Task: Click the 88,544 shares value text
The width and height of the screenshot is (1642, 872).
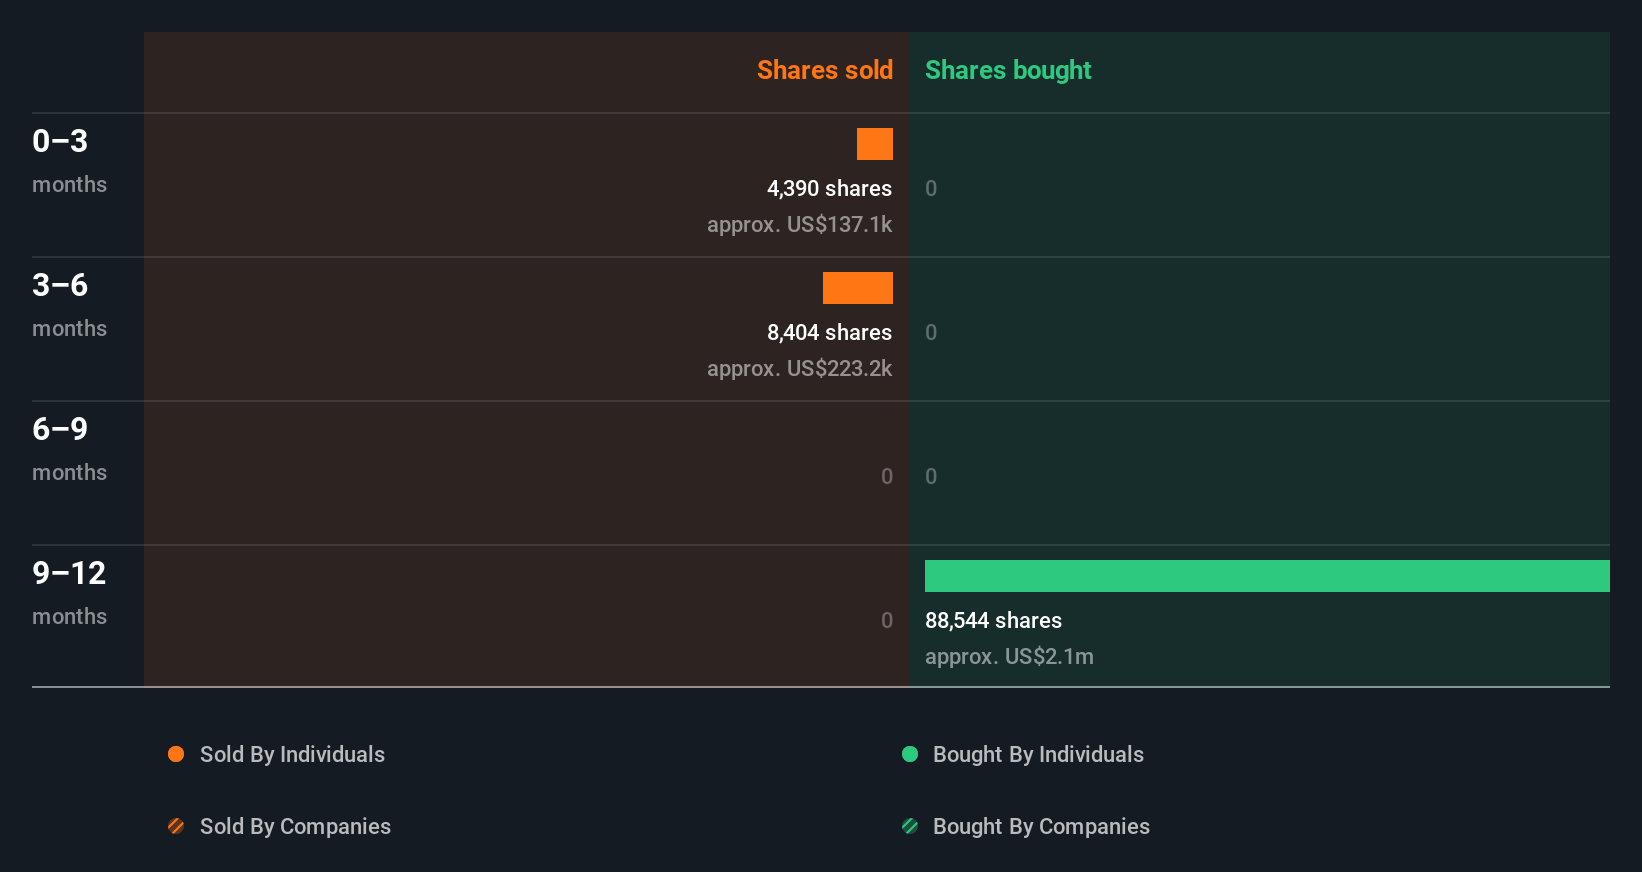Action: 993,620
